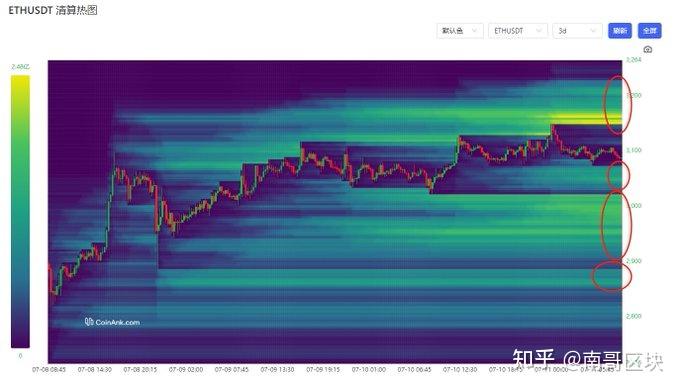
Task: Click the 07-09 13:30 time axis label
Action: [277, 369]
